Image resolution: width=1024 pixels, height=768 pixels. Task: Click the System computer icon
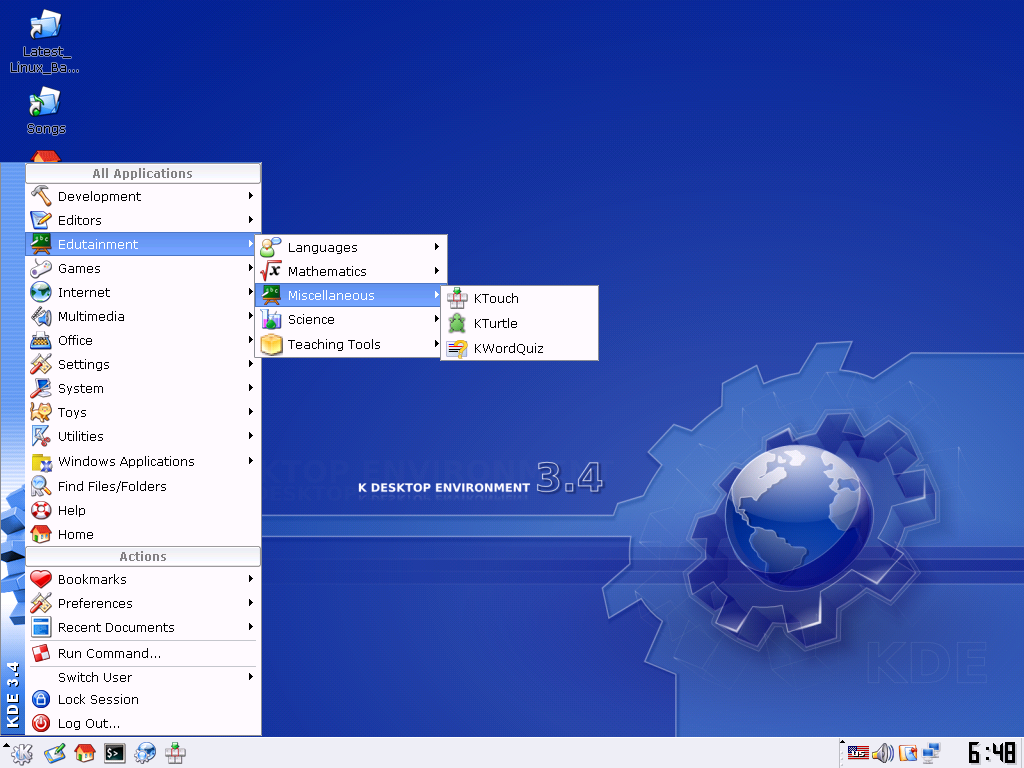[x=41, y=388]
